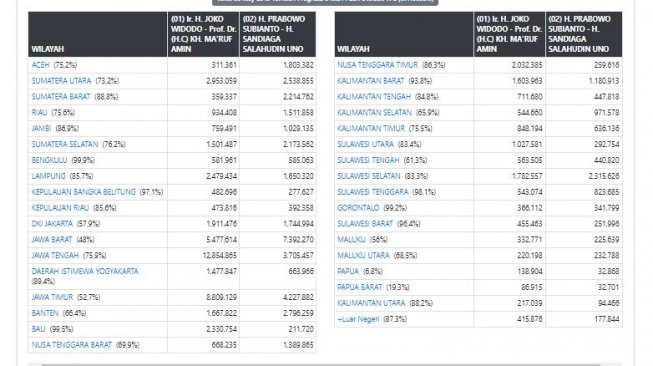This screenshot has height=366, width=653.
Task: Click SUMATERA BARAT region link
Action: click(61, 97)
